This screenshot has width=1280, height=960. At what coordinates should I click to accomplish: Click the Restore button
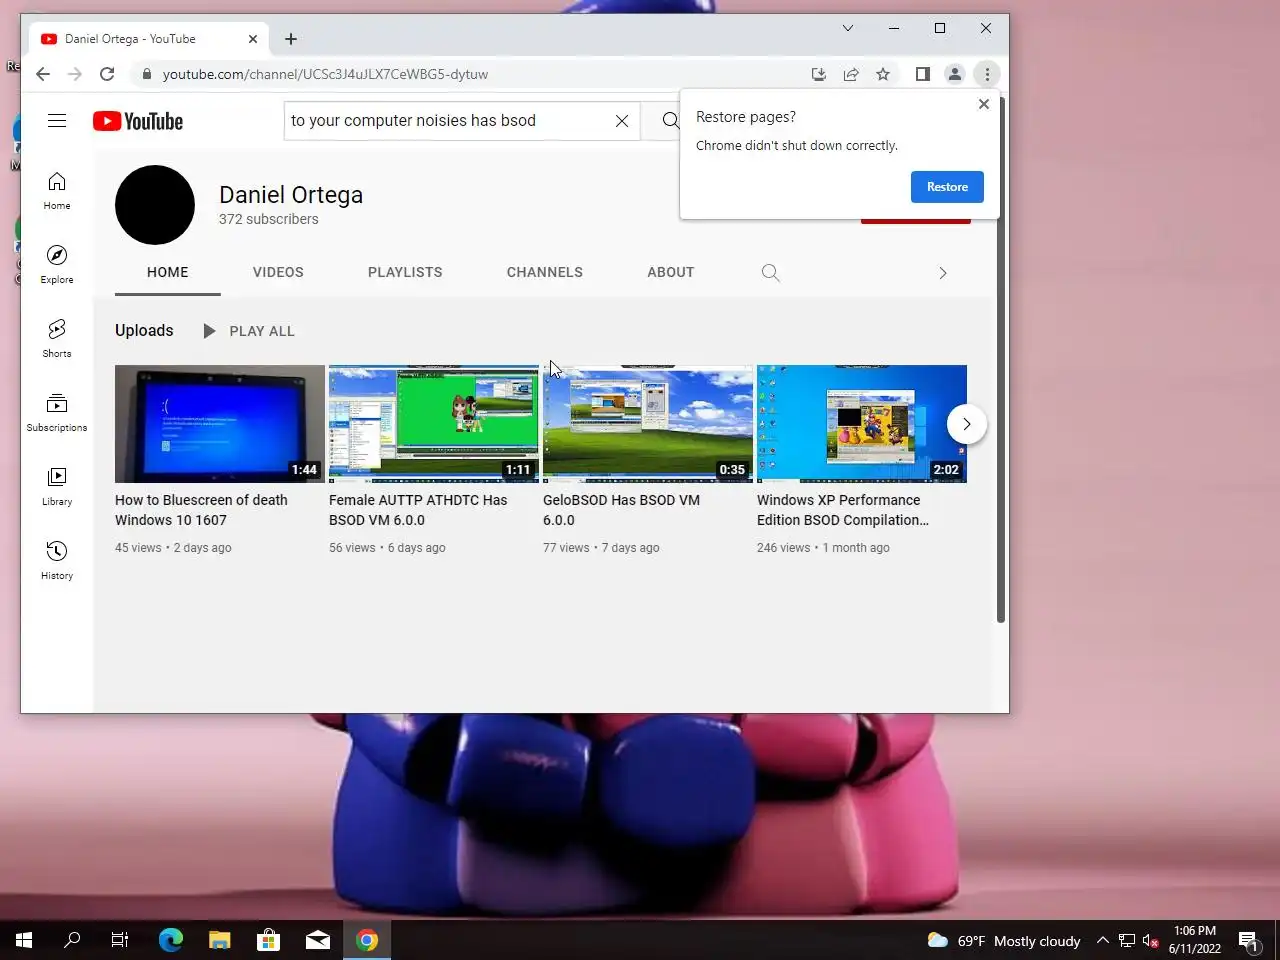(947, 187)
